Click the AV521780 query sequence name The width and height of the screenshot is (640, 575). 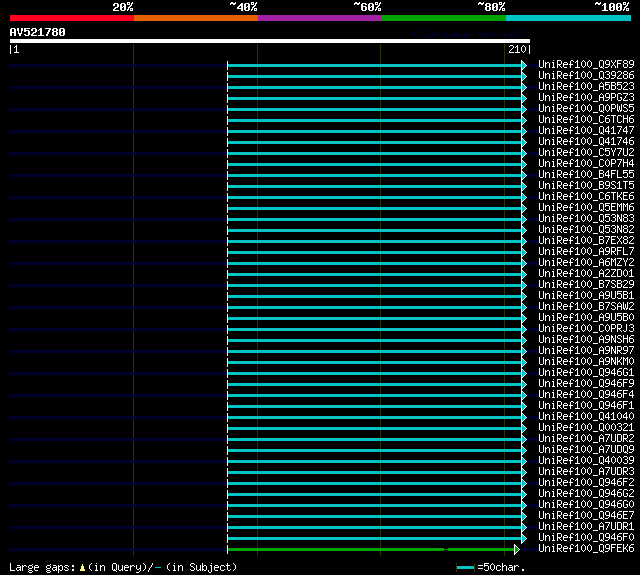pos(38,32)
